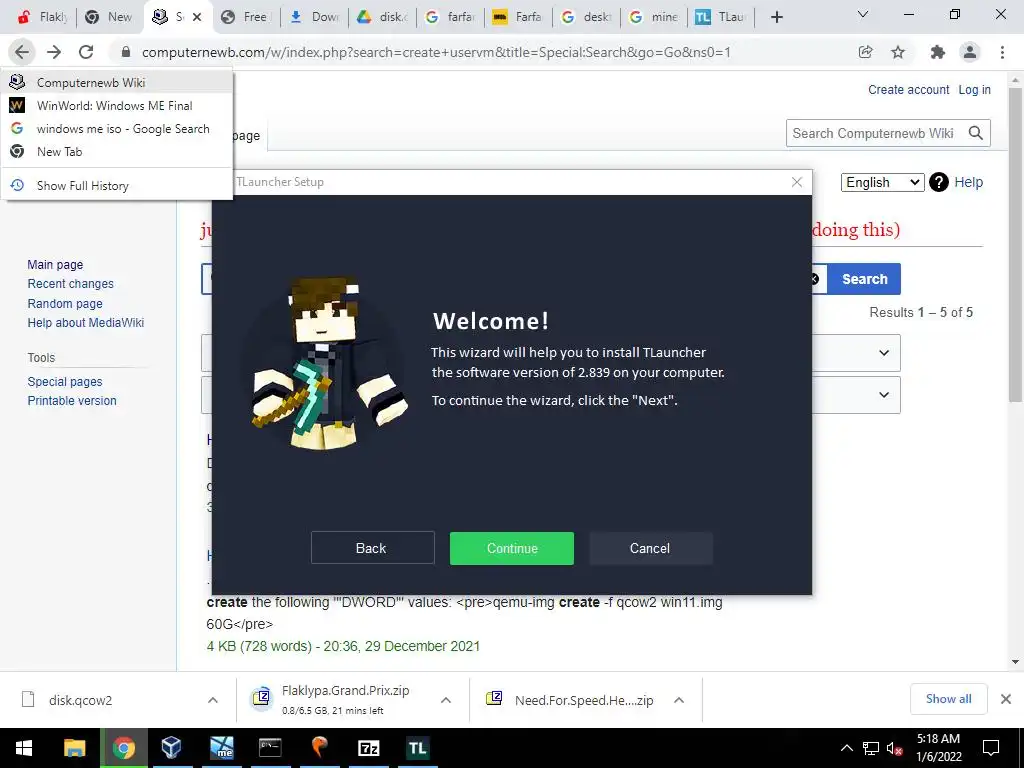1024x768 pixels.
Task: Open the tab search chevron in title bar
Action: (863, 14)
